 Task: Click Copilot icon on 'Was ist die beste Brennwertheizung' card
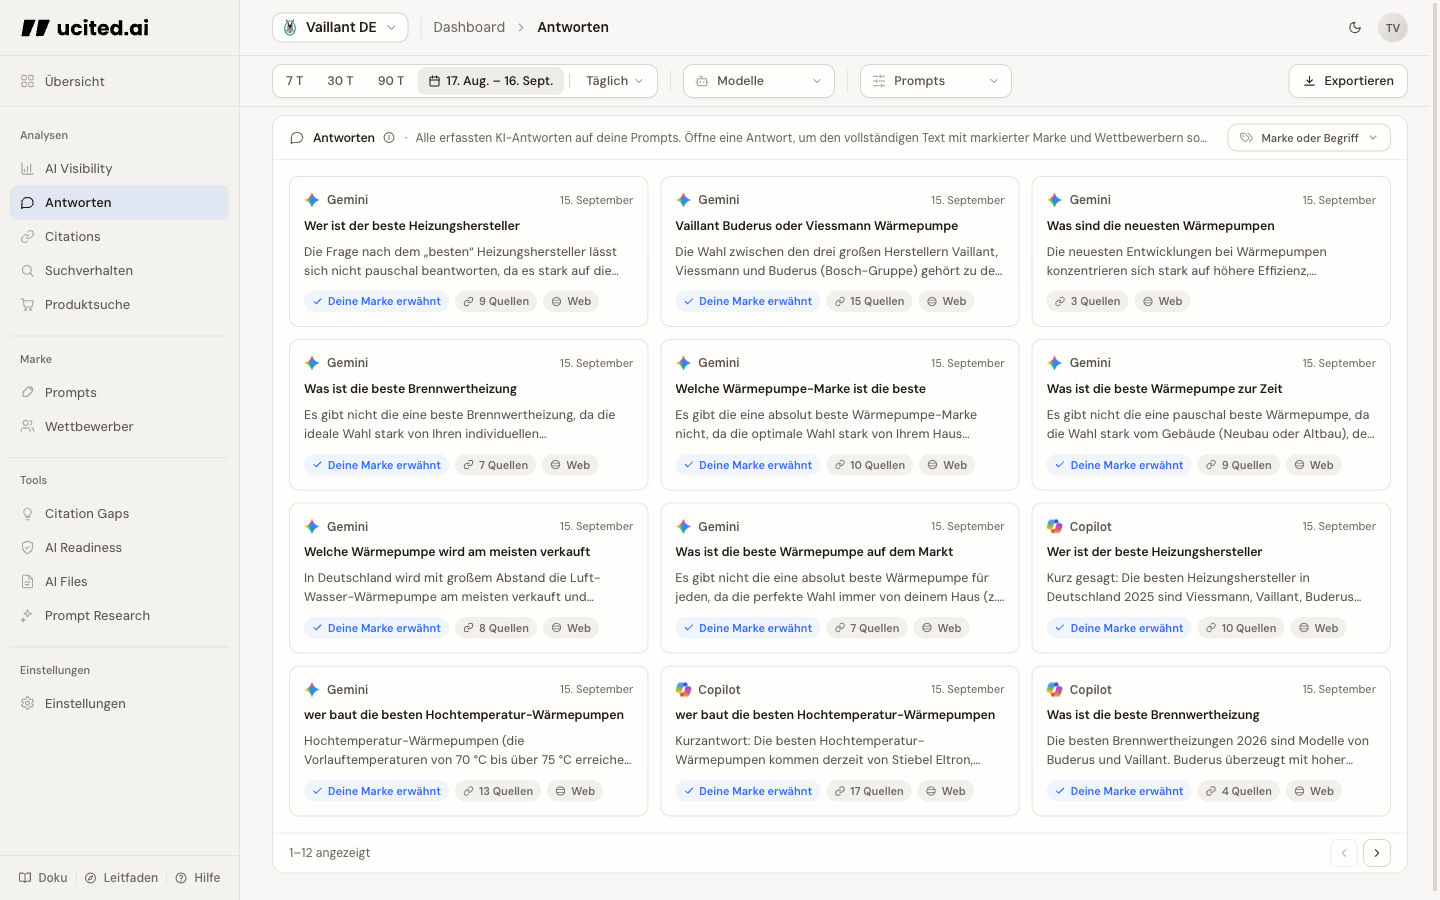pos(1055,690)
